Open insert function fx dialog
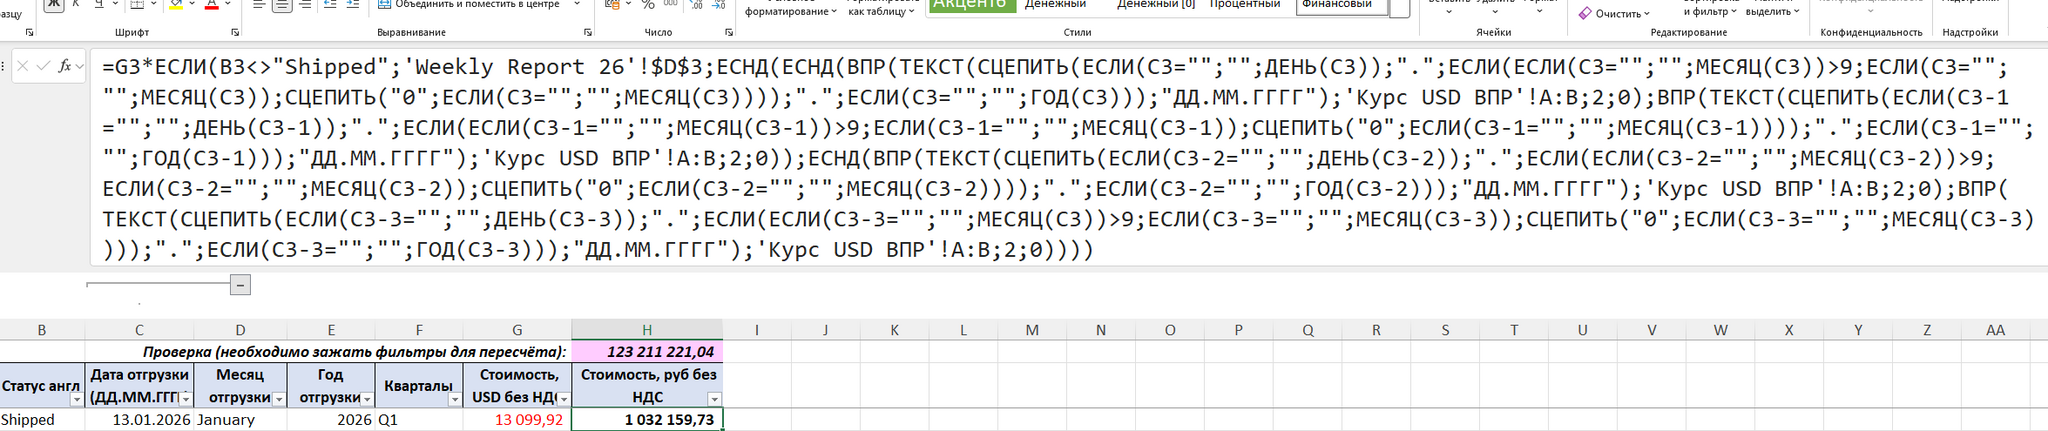This screenshot has width=2048, height=431. tap(64, 66)
